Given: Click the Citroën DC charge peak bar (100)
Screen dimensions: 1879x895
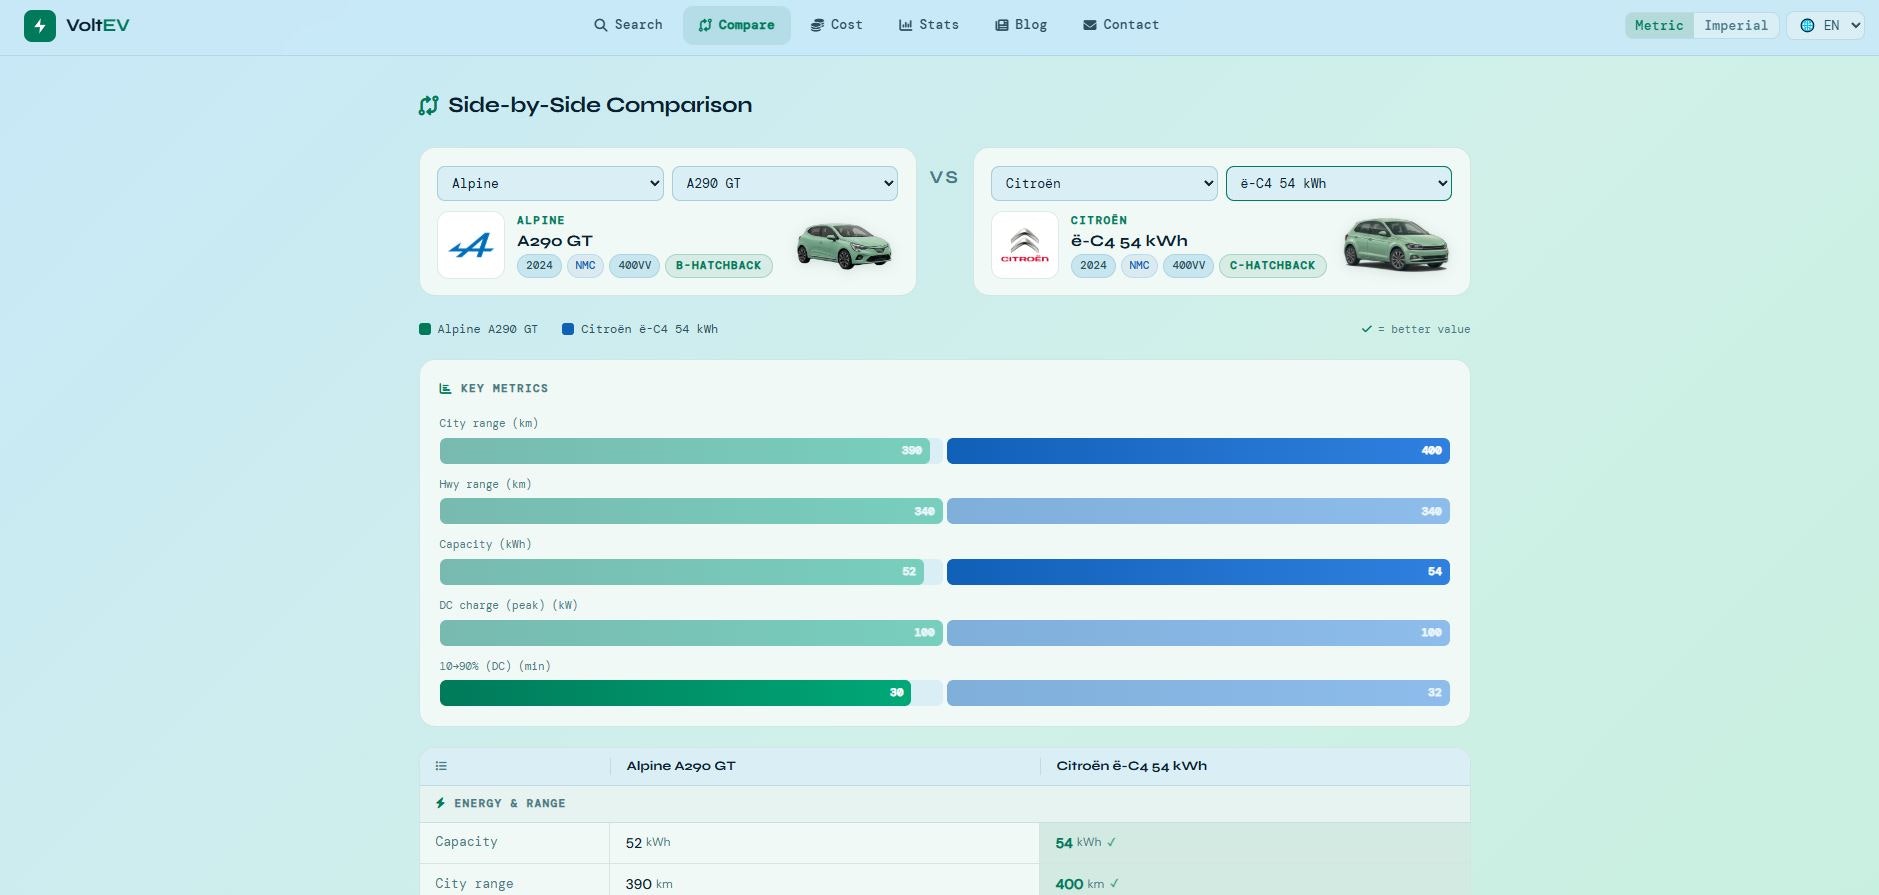Looking at the screenshot, I should (x=1198, y=633).
